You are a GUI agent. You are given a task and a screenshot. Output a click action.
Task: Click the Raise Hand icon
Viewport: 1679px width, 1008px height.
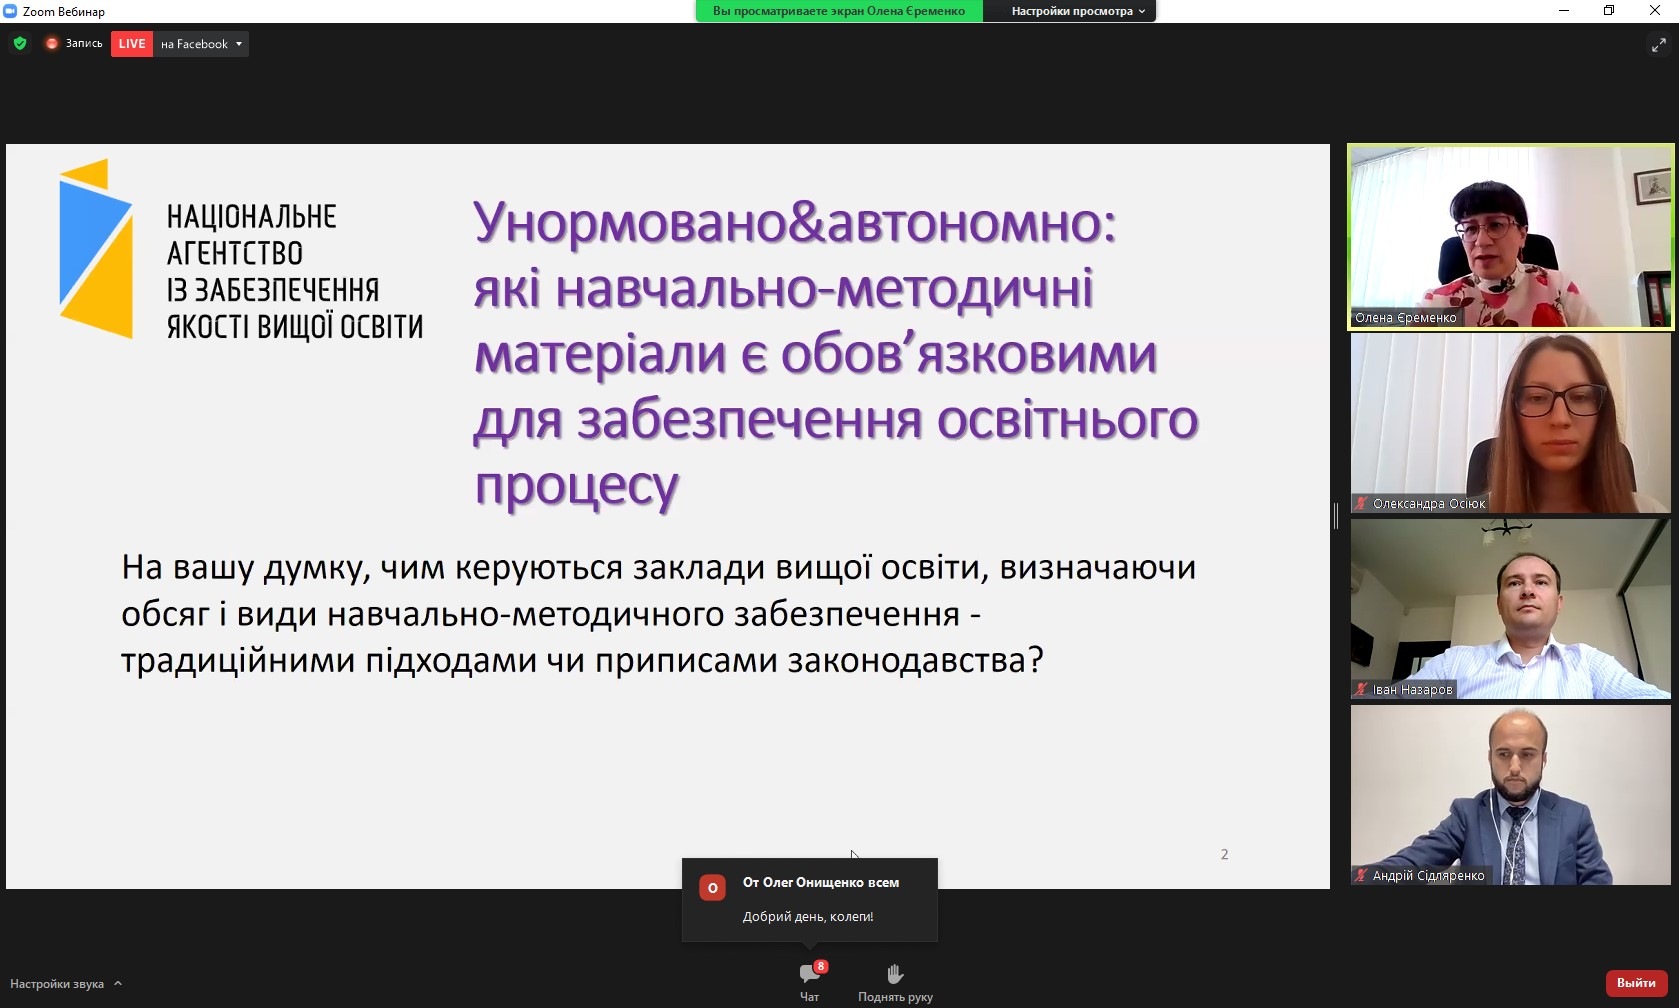[895, 975]
